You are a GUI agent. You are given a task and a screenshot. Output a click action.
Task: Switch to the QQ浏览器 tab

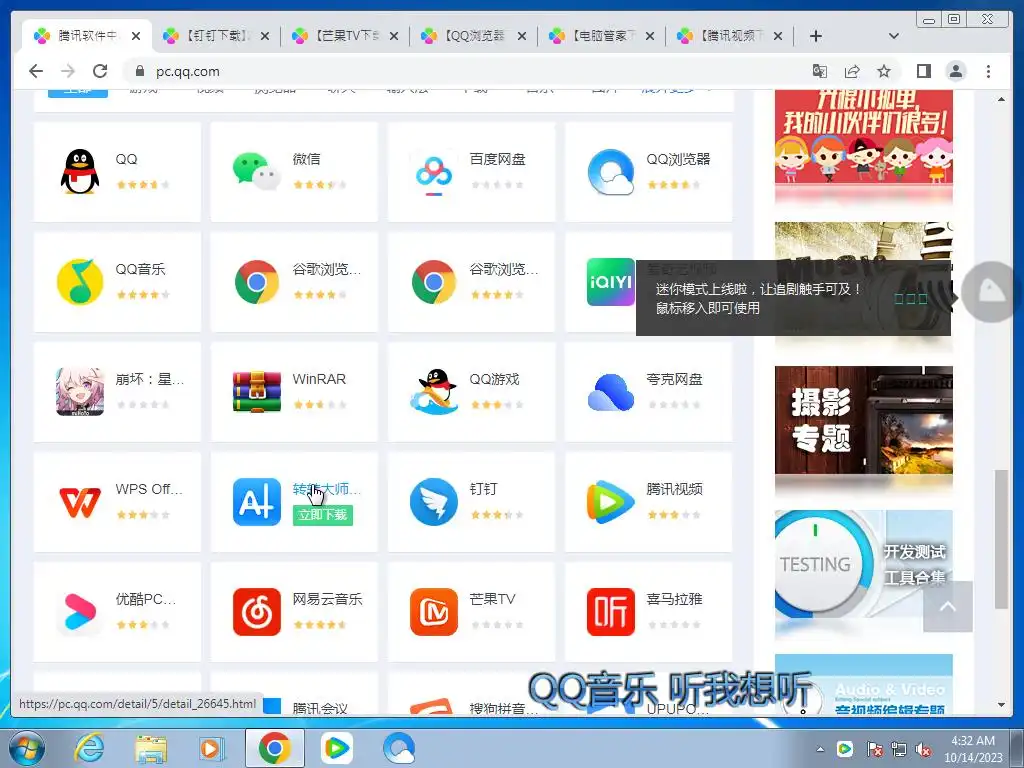tap(473, 36)
